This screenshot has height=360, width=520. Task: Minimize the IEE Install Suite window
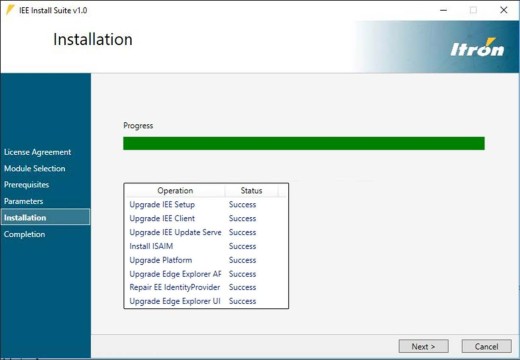[x=443, y=10]
